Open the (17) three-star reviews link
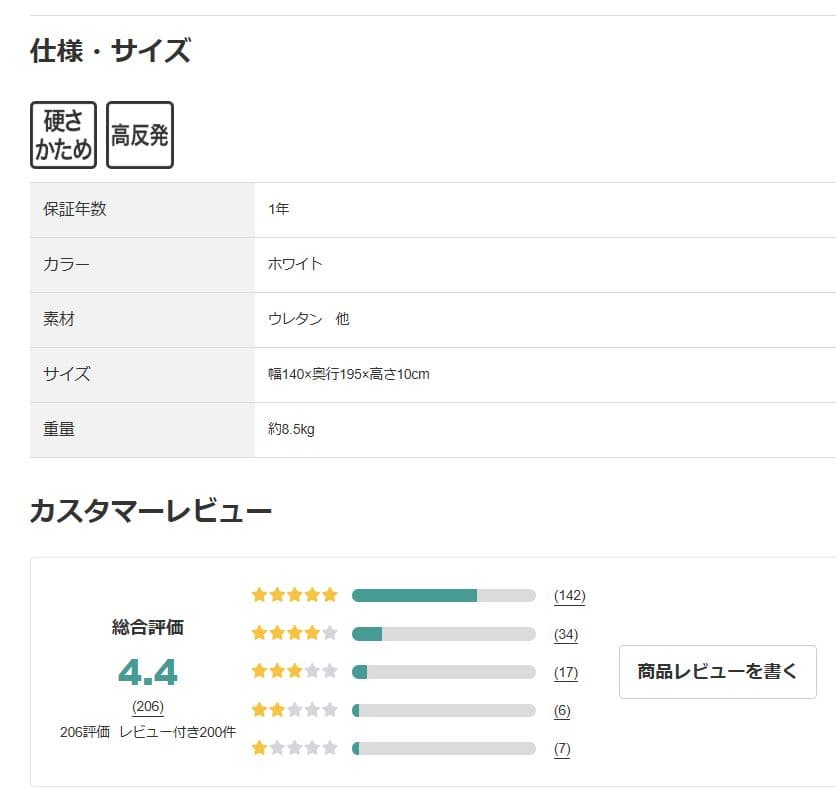This screenshot has height=788, width=836. 566,672
